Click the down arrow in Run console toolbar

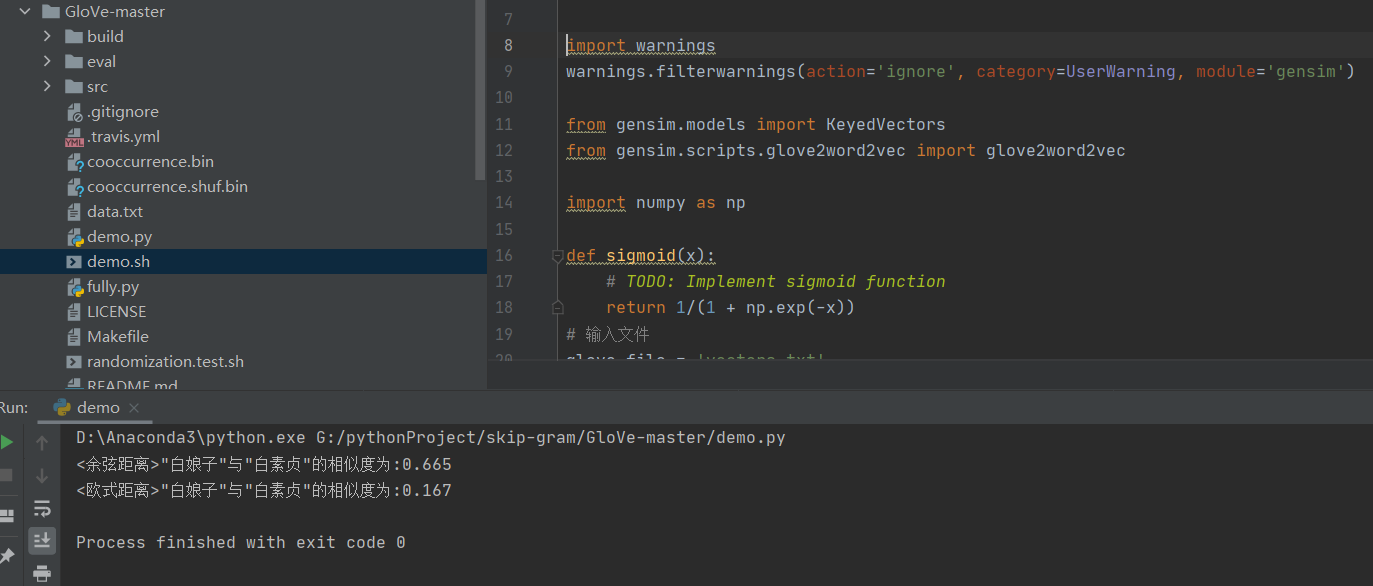(42, 475)
